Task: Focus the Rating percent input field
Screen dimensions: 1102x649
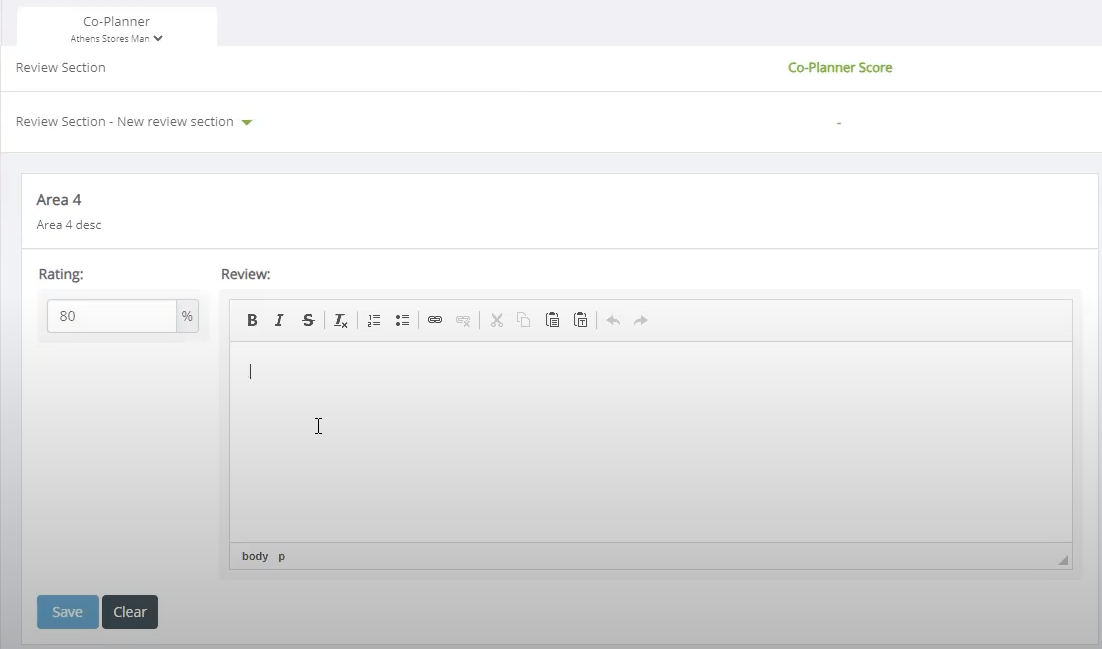Action: coord(112,316)
